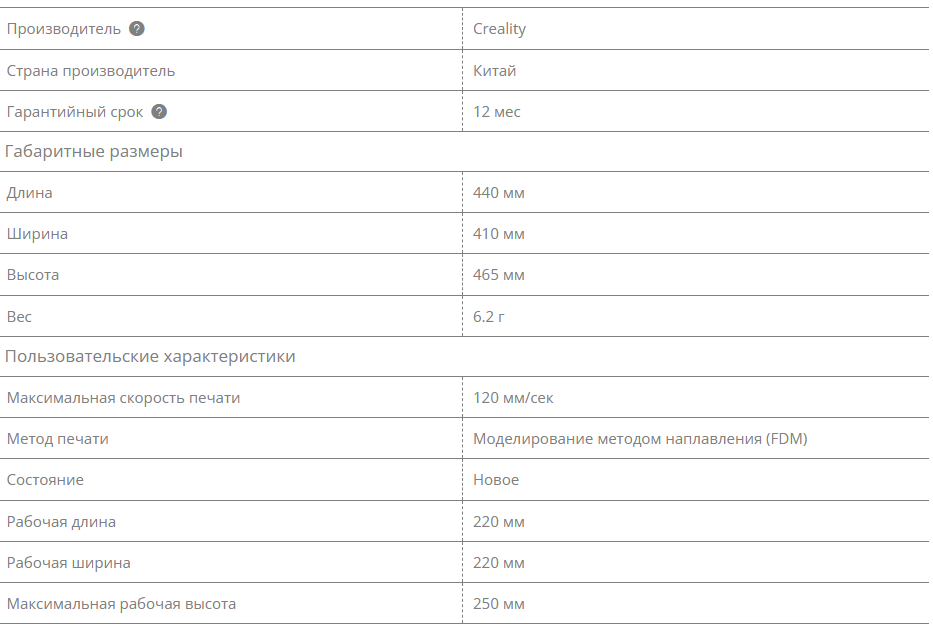Click the Новое condition value
Viewport: 933px width, 630px height.
pos(496,480)
